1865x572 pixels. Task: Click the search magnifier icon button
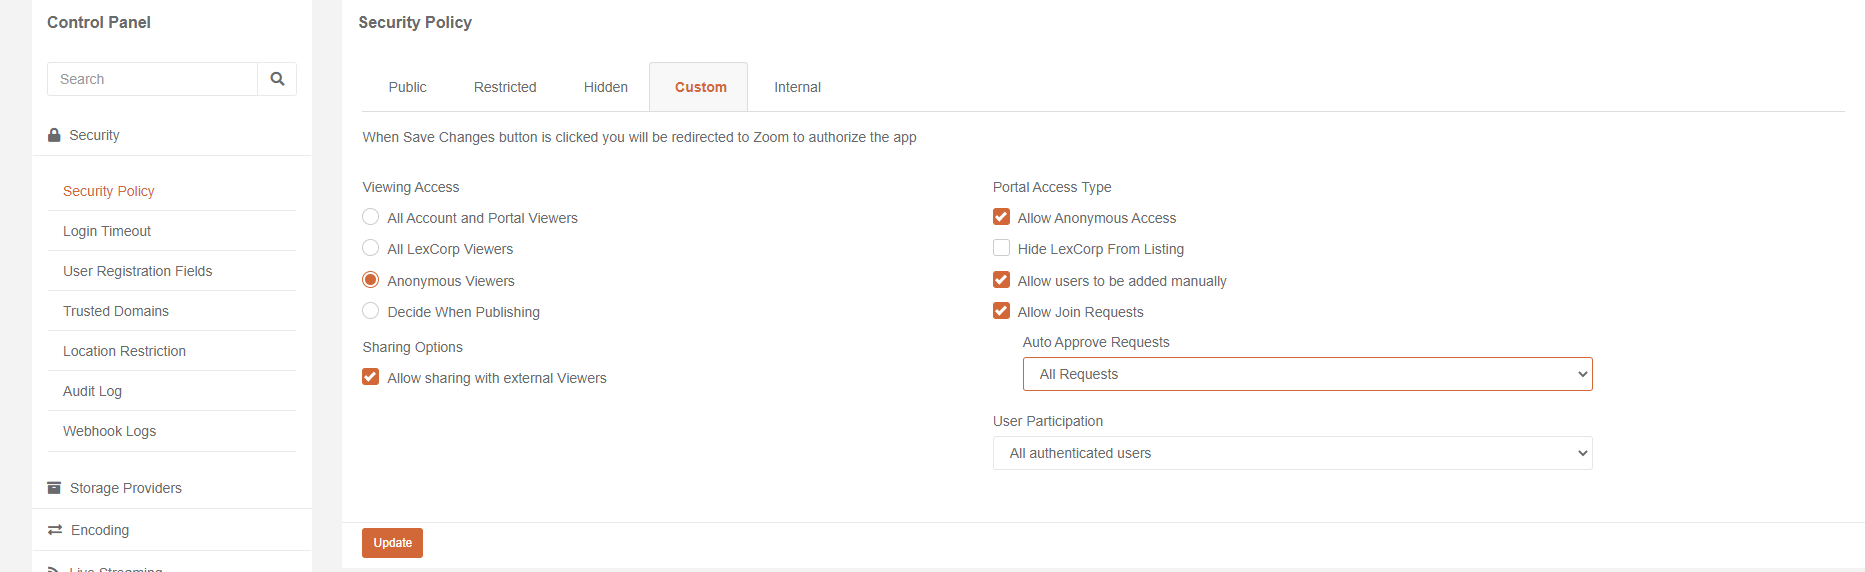point(277,79)
